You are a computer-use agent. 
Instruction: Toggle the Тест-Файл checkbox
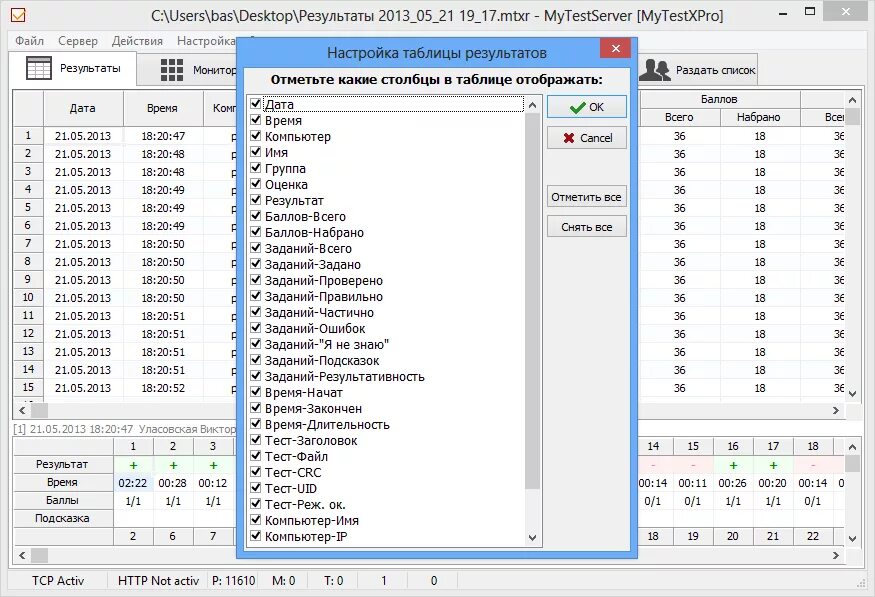[256, 456]
